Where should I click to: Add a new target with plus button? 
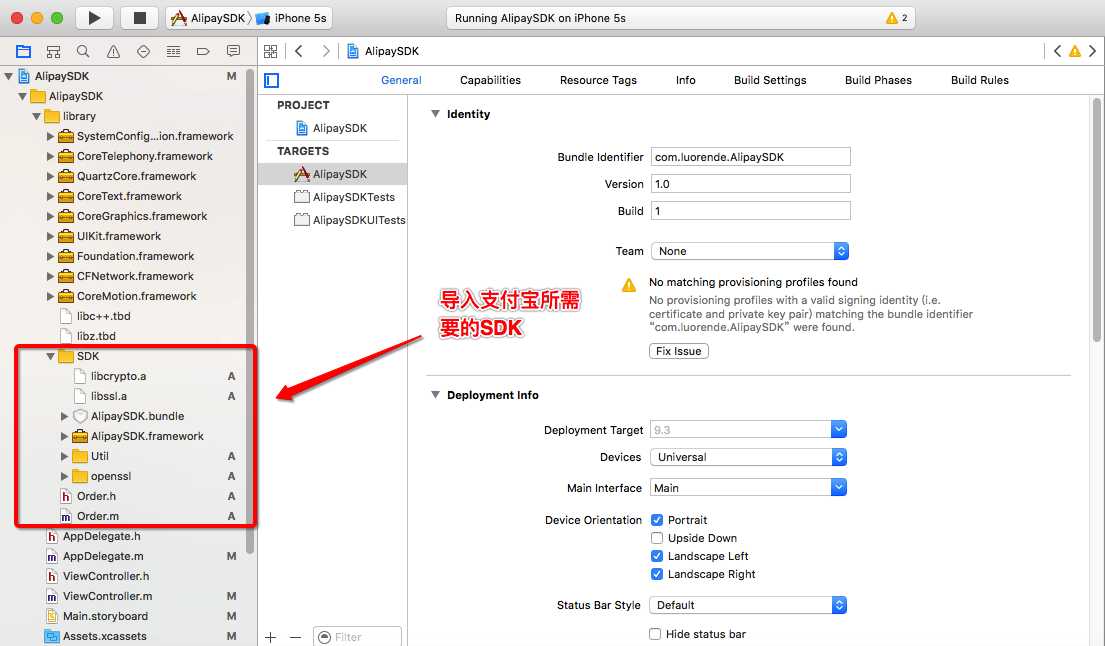(271, 637)
